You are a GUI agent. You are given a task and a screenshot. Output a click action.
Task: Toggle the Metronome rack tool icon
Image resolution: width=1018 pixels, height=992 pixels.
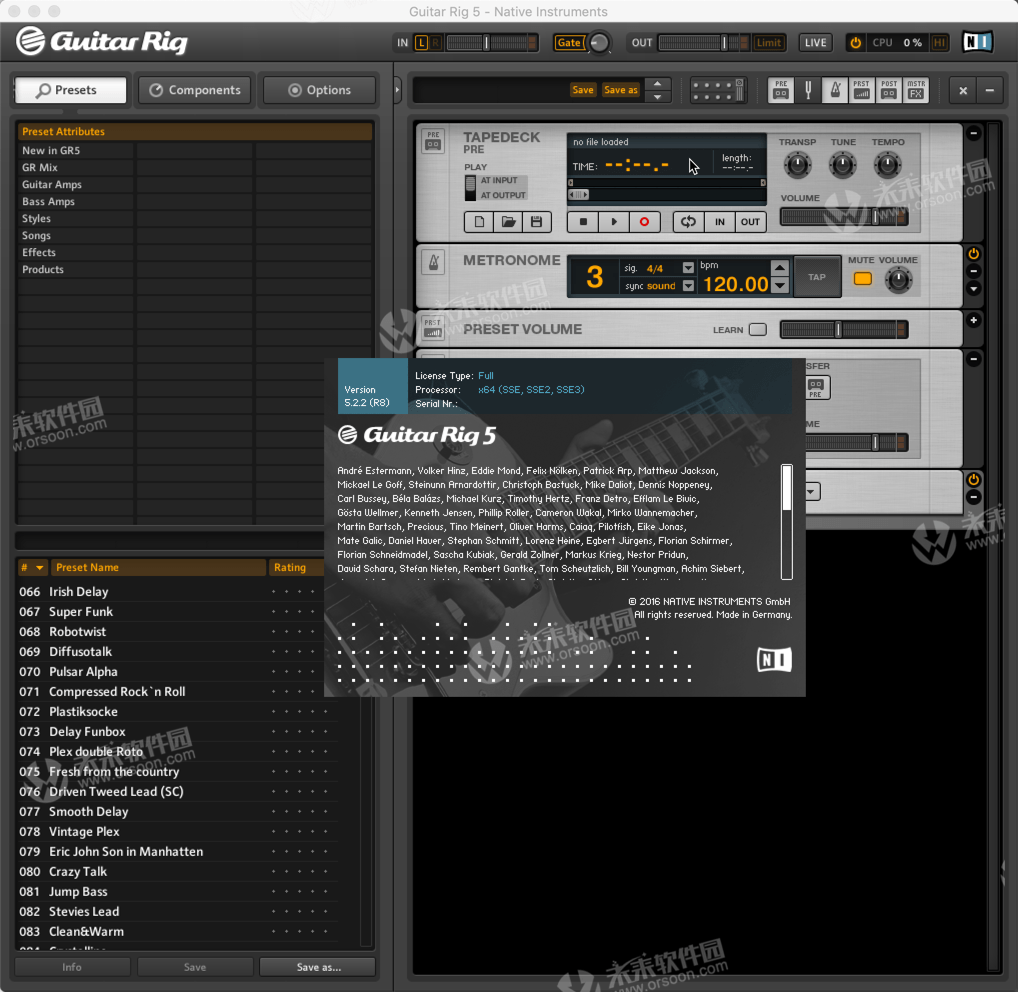835,90
